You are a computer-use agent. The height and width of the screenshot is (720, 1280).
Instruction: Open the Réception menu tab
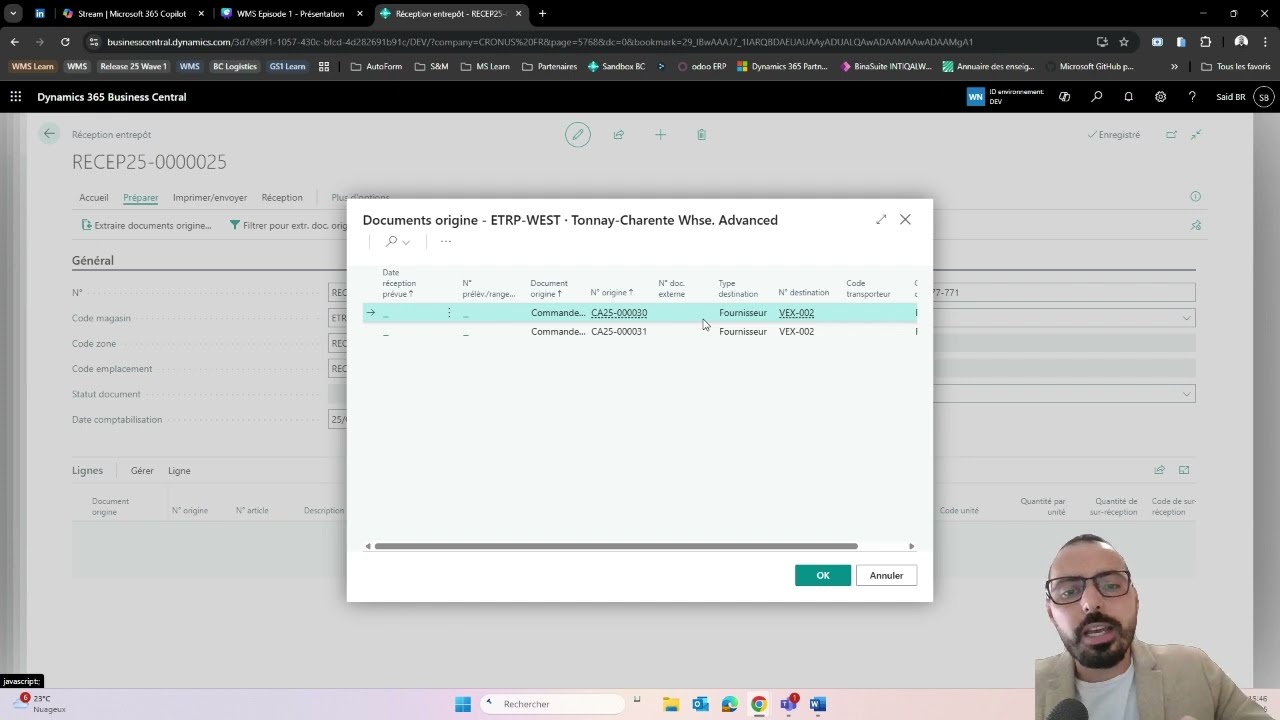(x=282, y=197)
